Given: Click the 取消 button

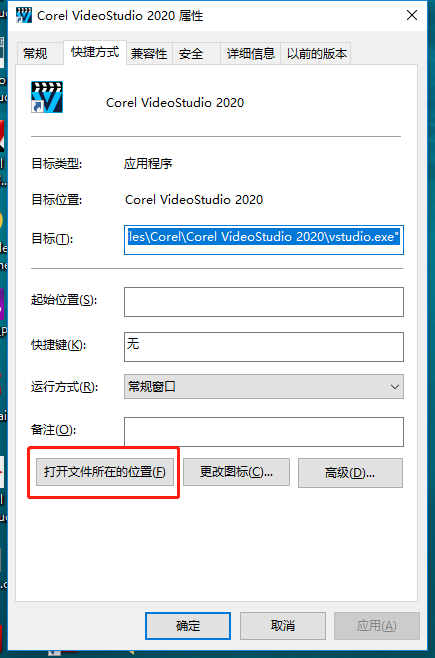Looking at the screenshot, I should pos(283,626).
